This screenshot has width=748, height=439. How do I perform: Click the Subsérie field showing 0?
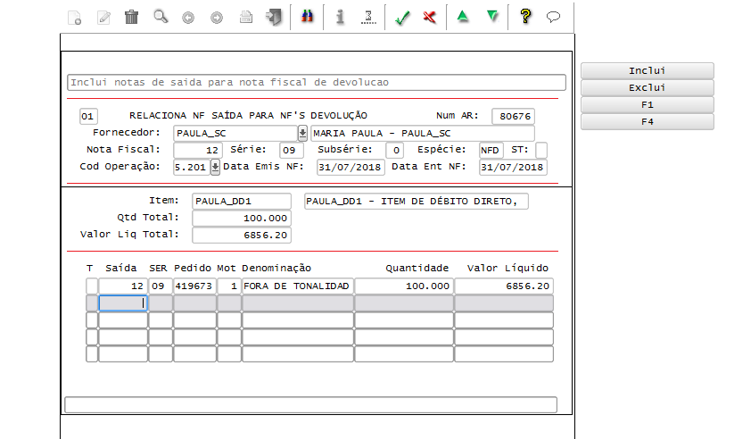tap(395, 150)
